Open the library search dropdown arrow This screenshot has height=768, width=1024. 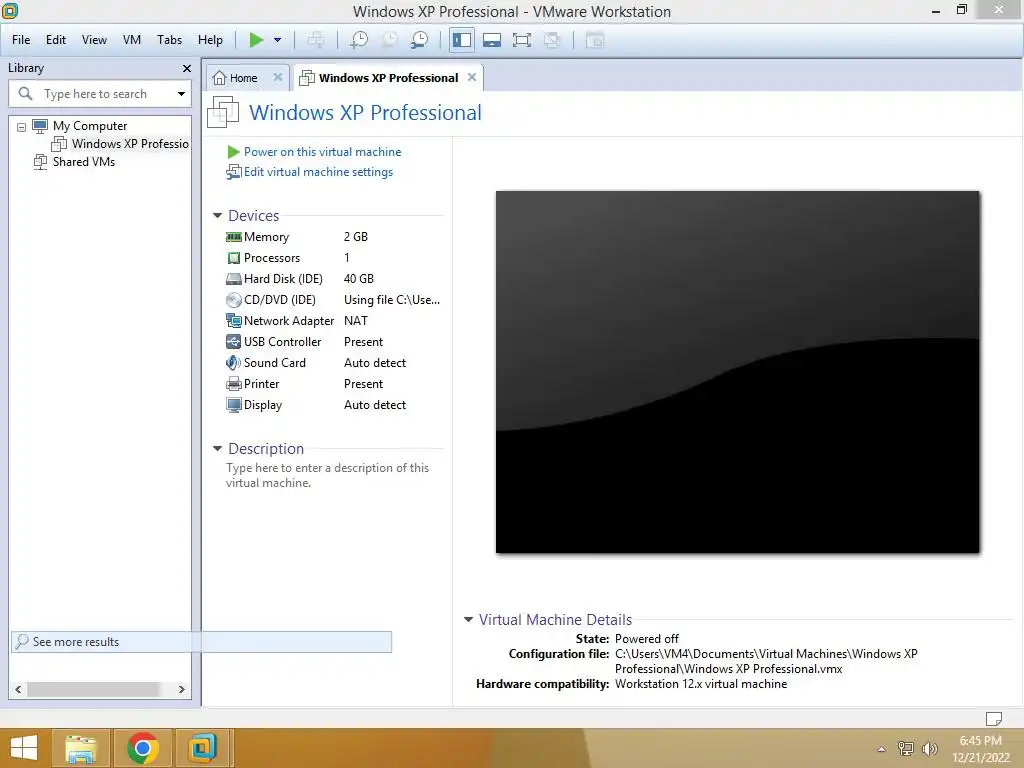point(181,94)
